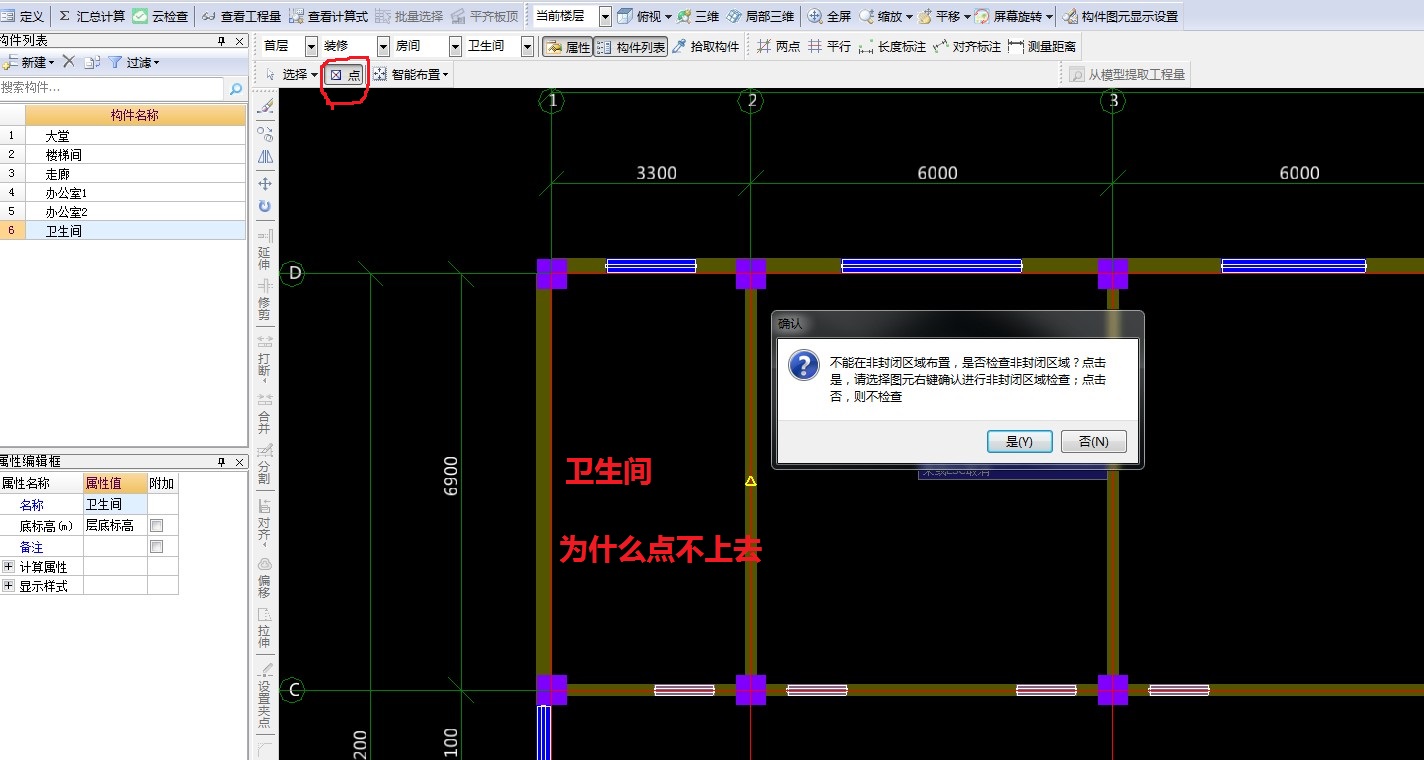Activate 拾取构件 pick component tool
The height and width of the screenshot is (760, 1424).
[x=706, y=46]
